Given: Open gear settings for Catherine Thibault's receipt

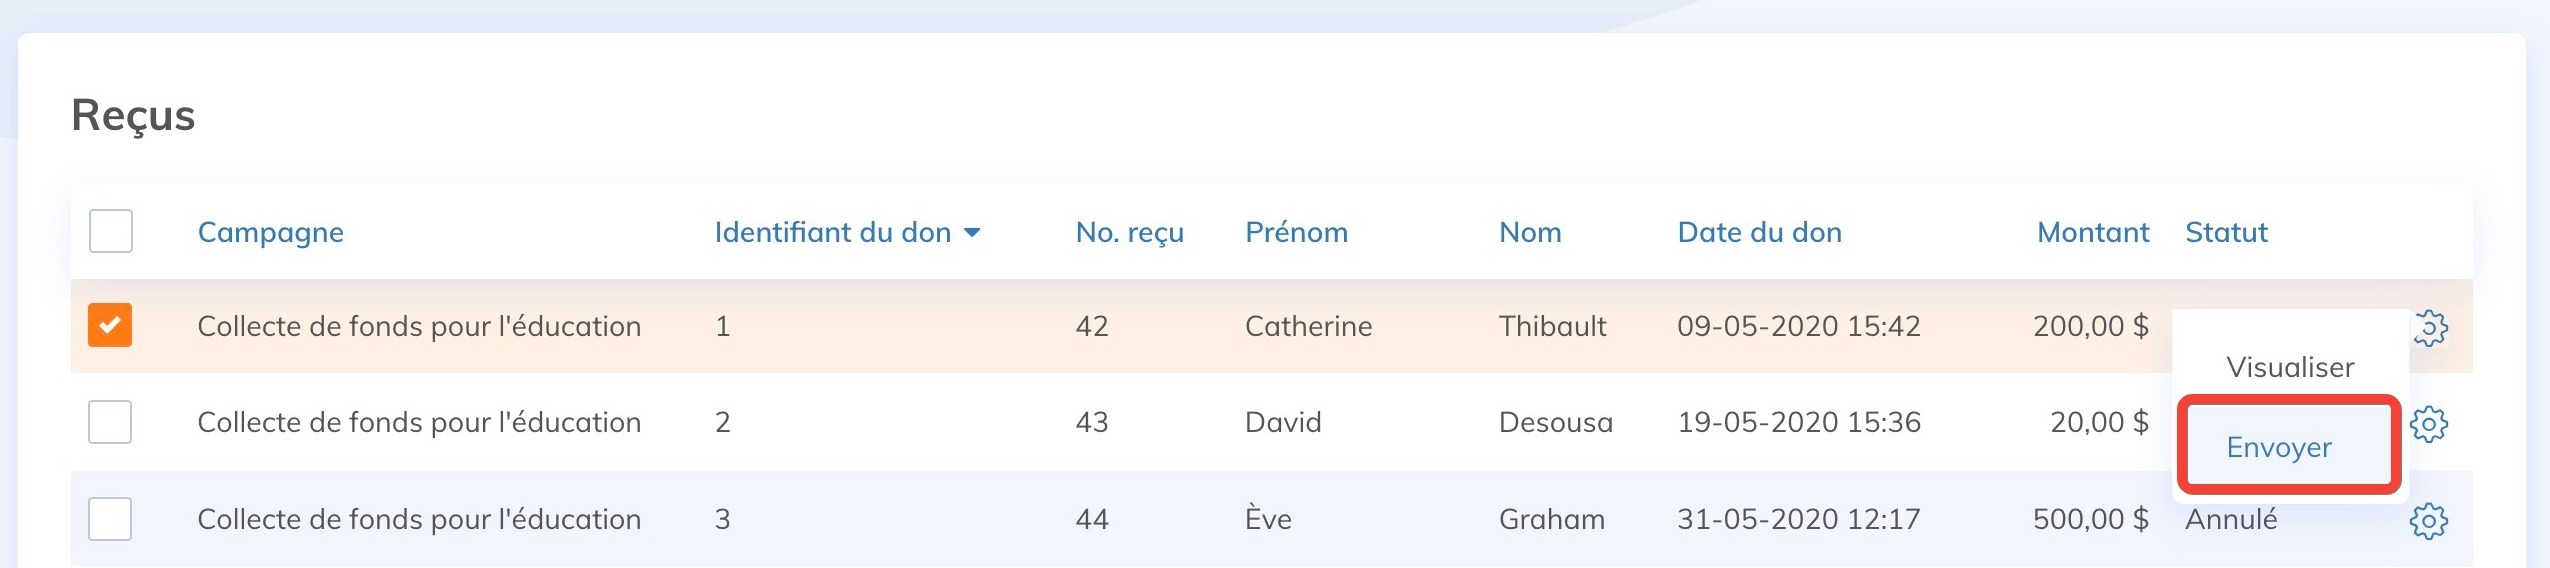Looking at the screenshot, I should point(2430,327).
